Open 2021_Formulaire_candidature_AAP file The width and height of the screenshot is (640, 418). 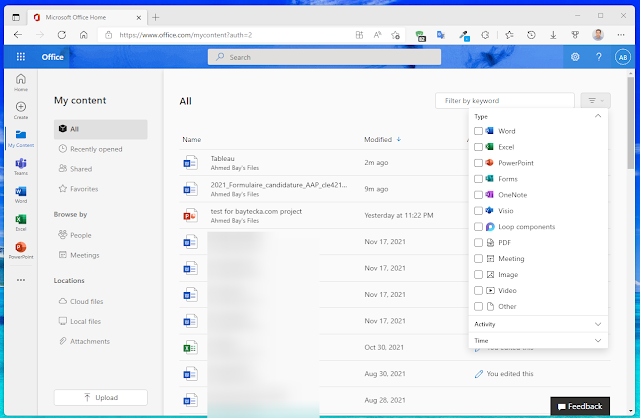(x=279, y=185)
